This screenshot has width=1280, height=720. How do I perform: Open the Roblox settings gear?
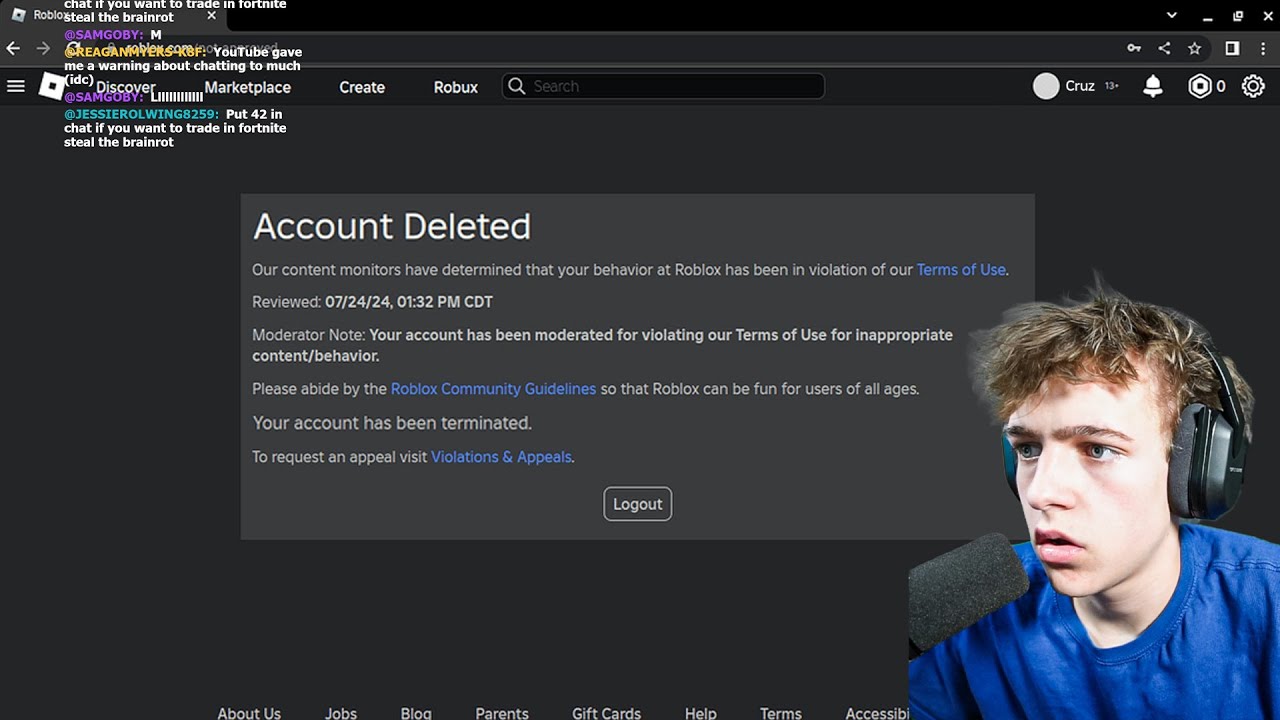(x=1253, y=87)
